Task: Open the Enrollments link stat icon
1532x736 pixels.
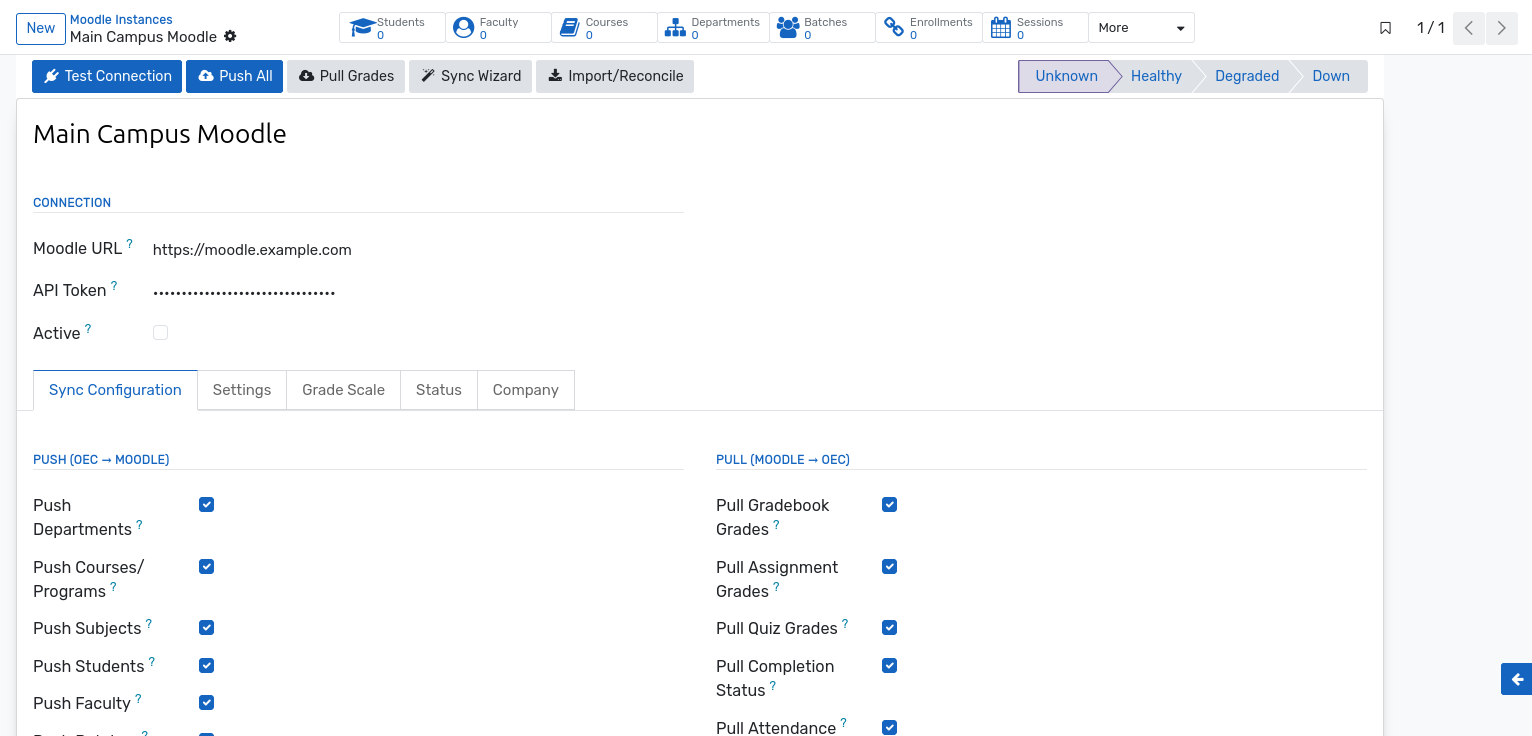Action: pos(894,28)
